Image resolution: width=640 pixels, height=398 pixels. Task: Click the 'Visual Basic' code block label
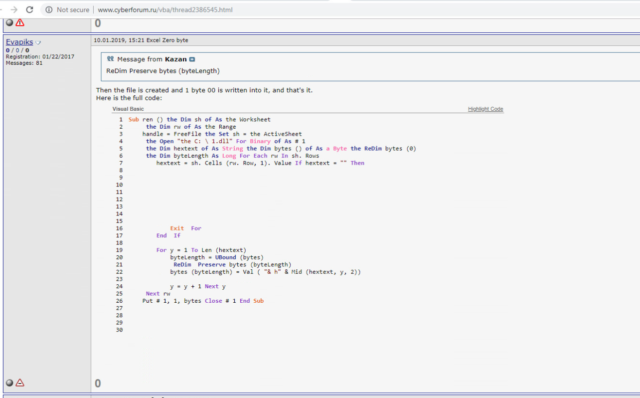128,109
